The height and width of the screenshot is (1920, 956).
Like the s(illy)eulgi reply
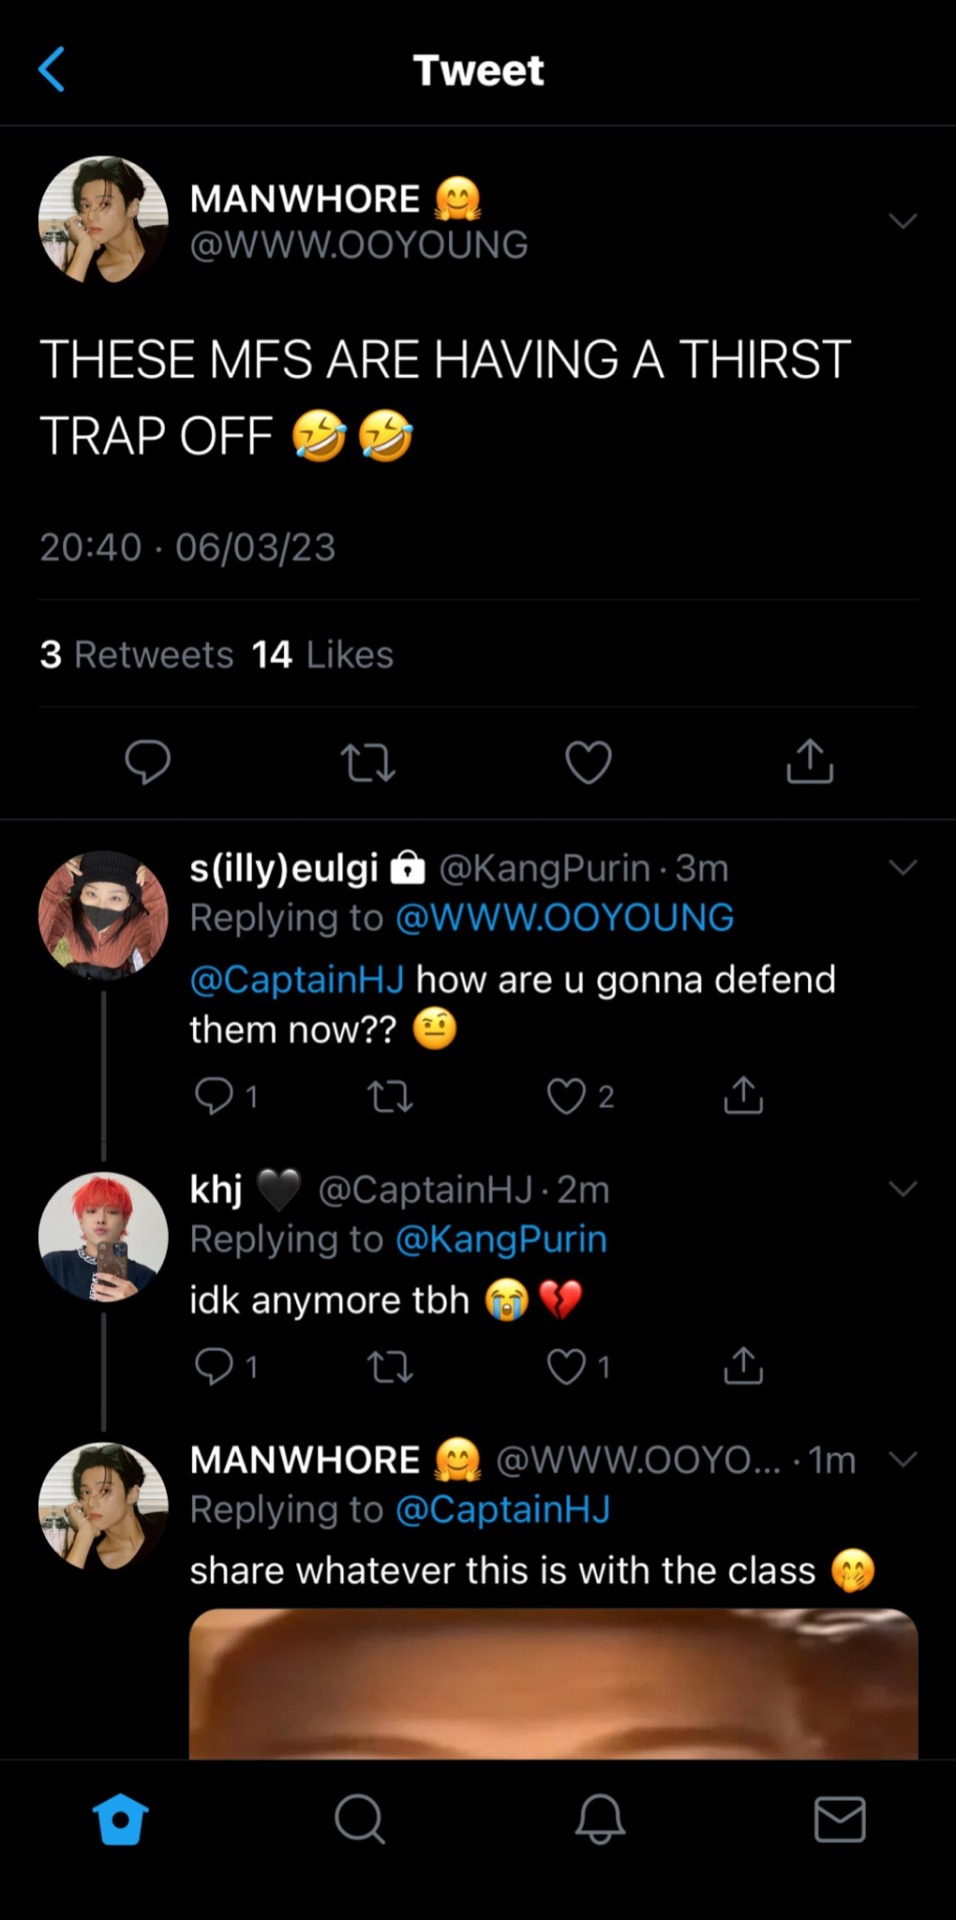[x=566, y=1096]
